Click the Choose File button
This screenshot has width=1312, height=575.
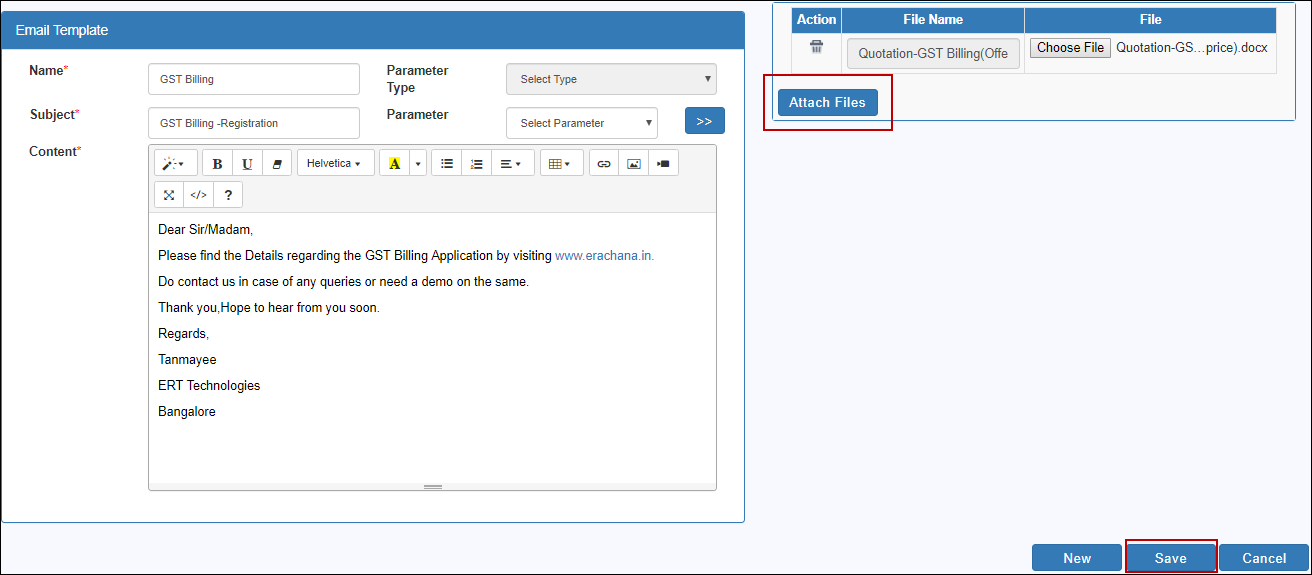pos(1070,48)
